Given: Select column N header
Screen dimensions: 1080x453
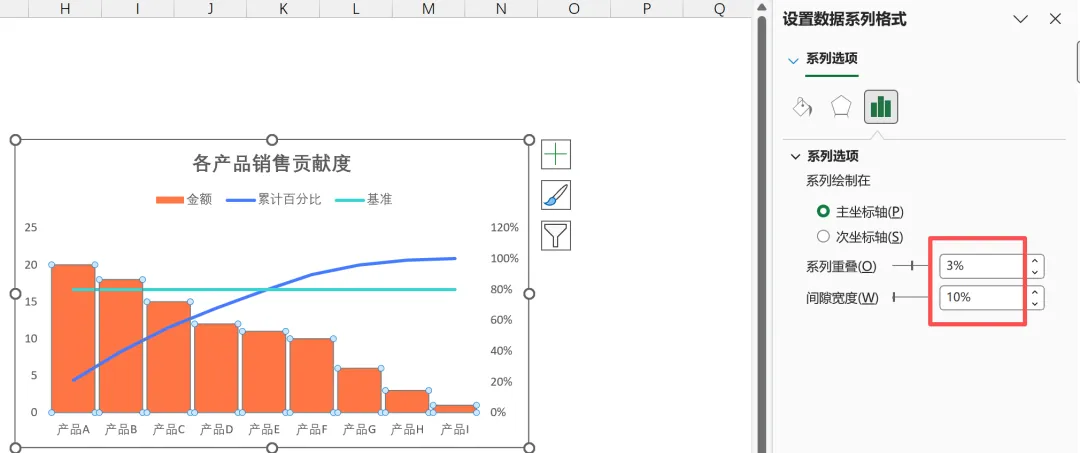Looking at the screenshot, I should pyautogui.click(x=501, y=8).
